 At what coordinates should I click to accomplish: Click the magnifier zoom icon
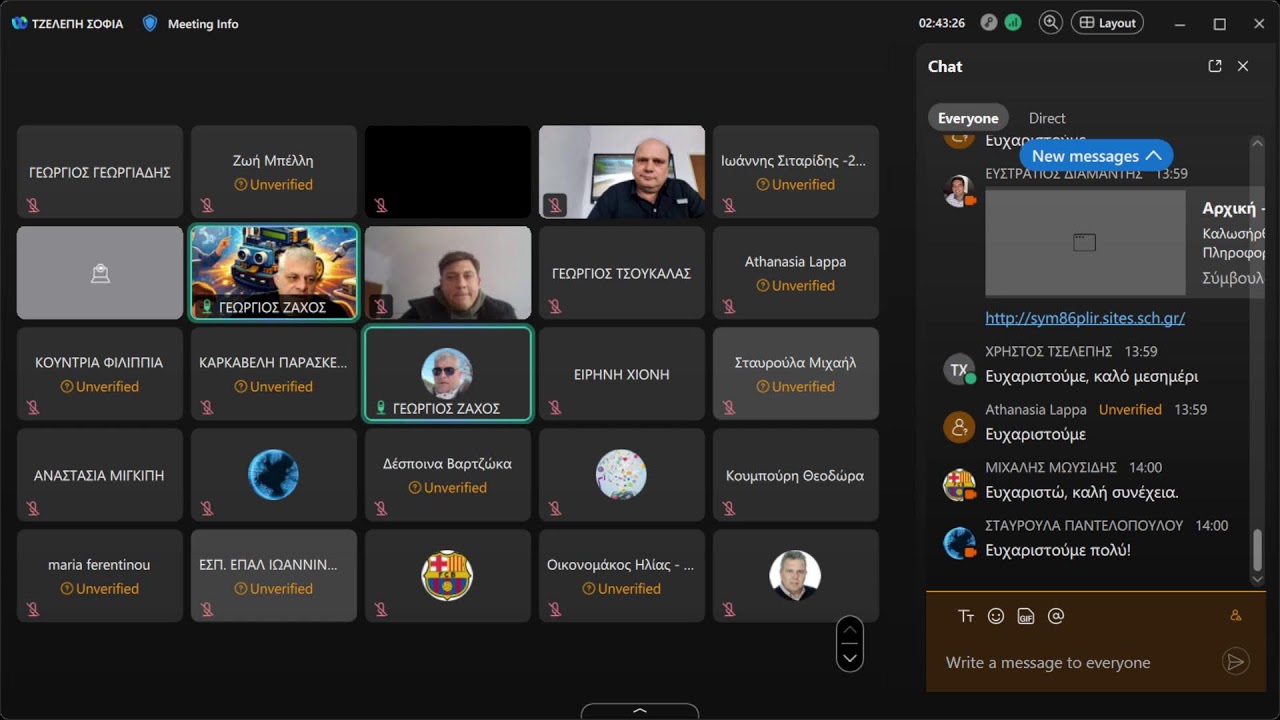[x=1051, y=22]
